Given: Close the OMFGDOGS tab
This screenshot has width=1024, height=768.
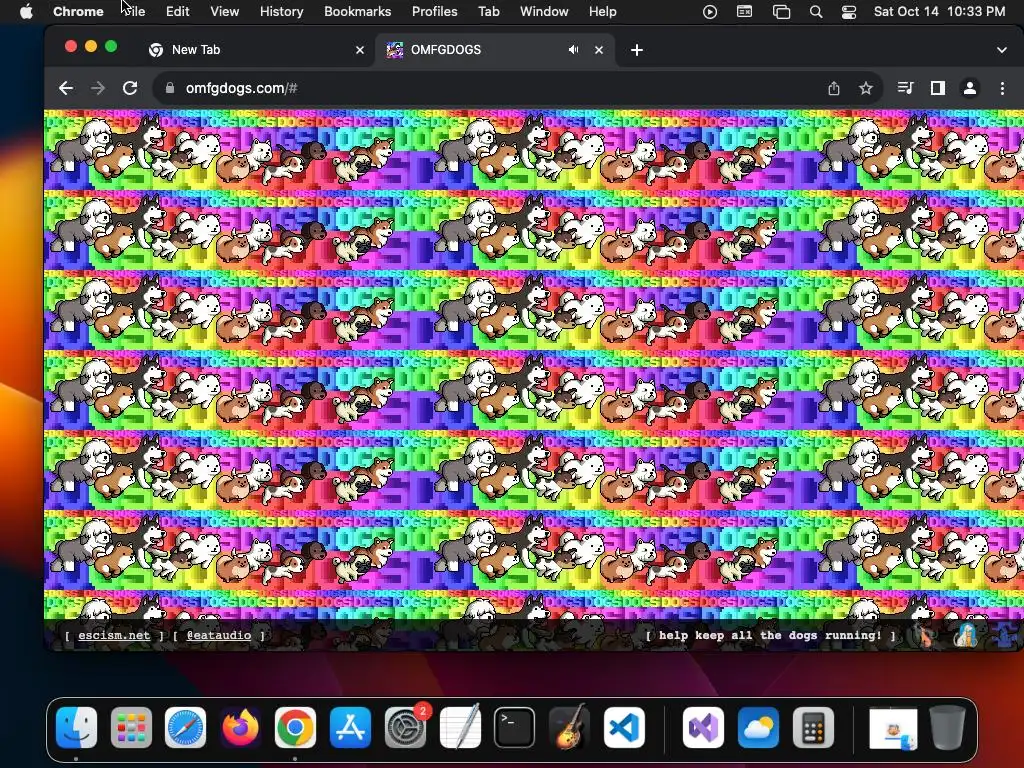Looking at the screenshot, I should tap(599, 50).
